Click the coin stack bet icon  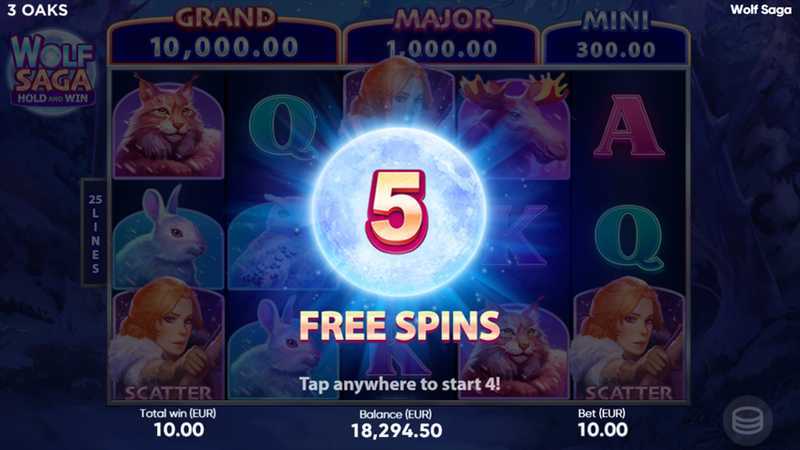click(747, 421)
